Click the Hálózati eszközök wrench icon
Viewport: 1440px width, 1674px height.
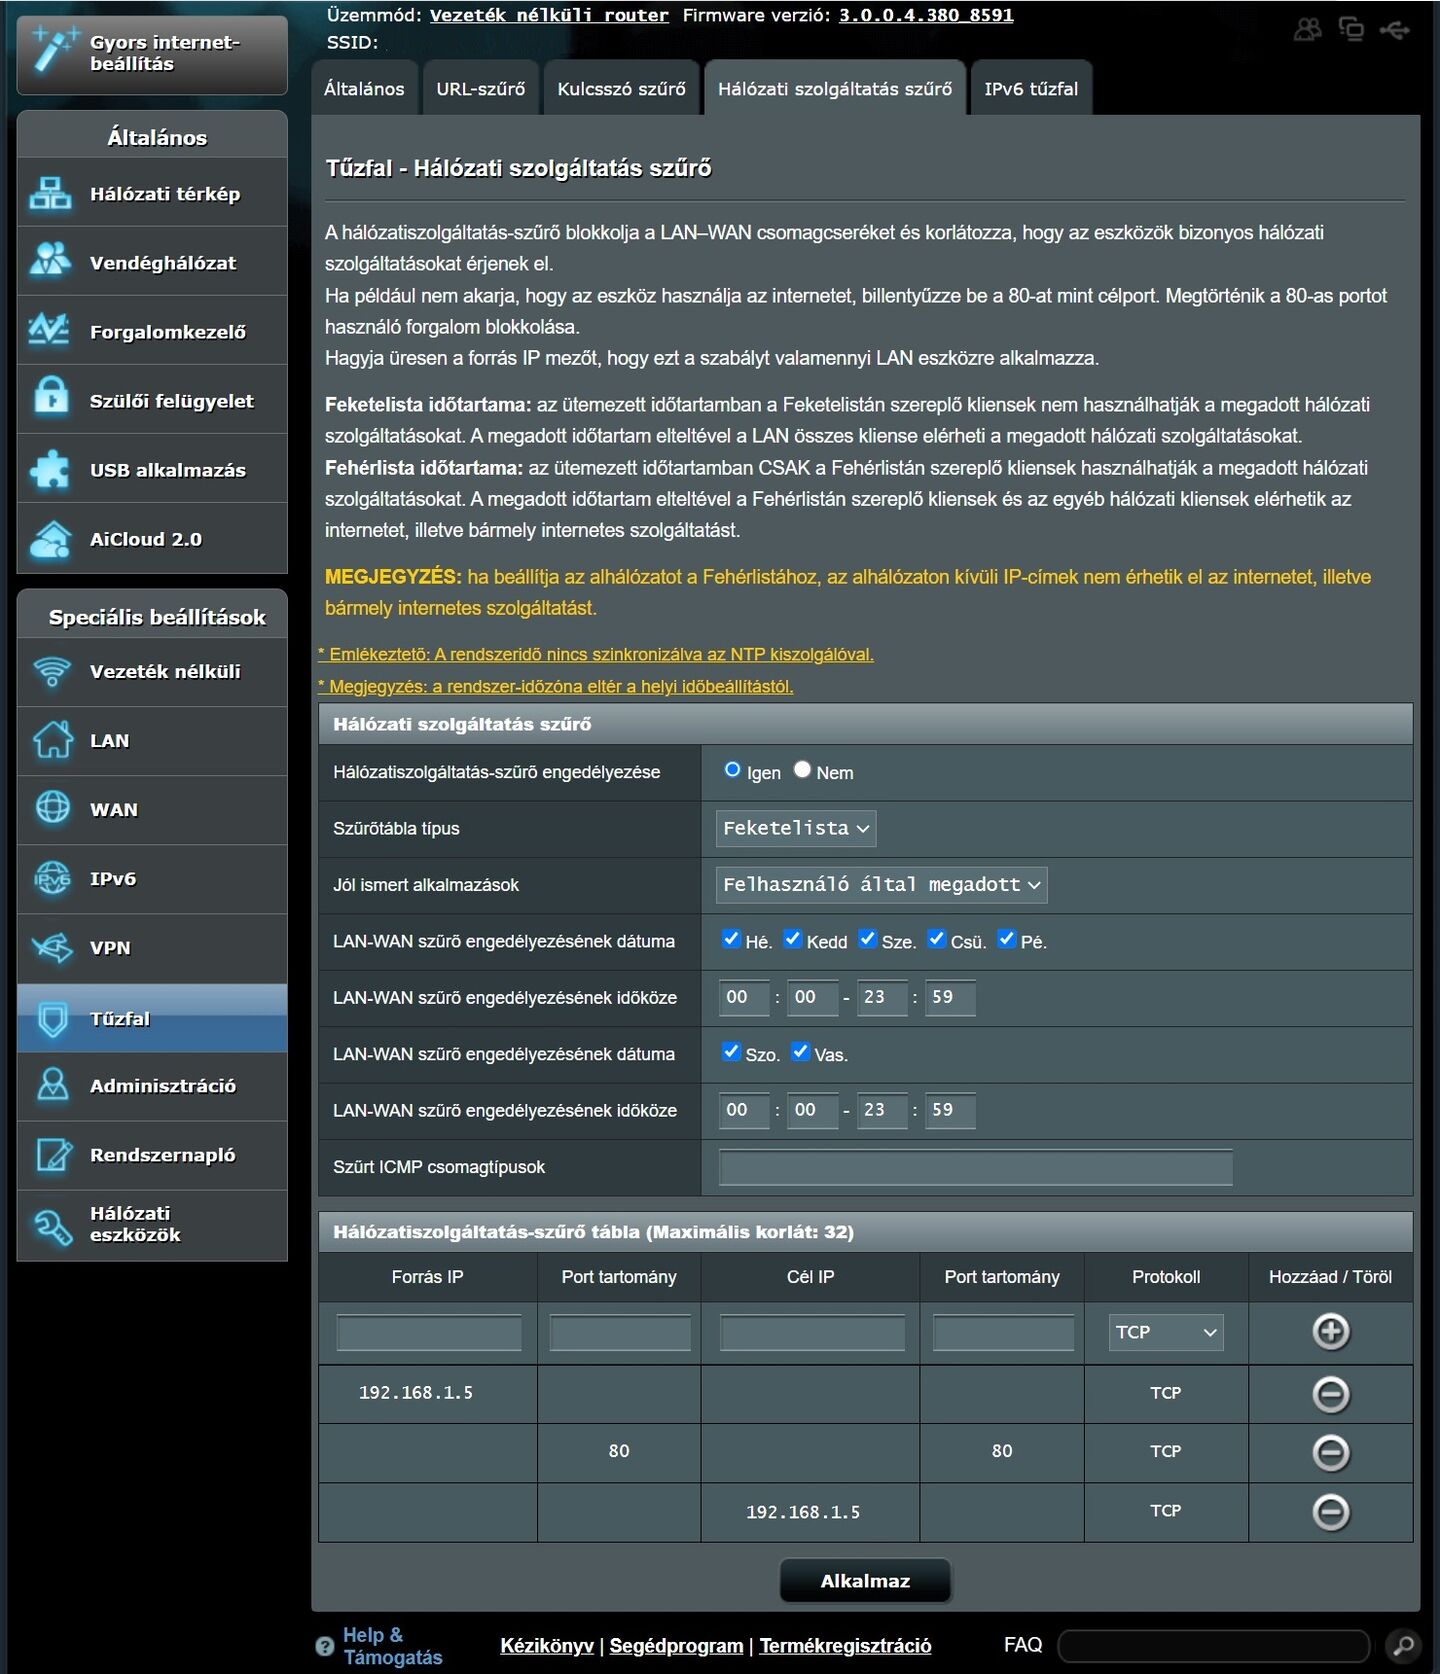point(52,1226)
